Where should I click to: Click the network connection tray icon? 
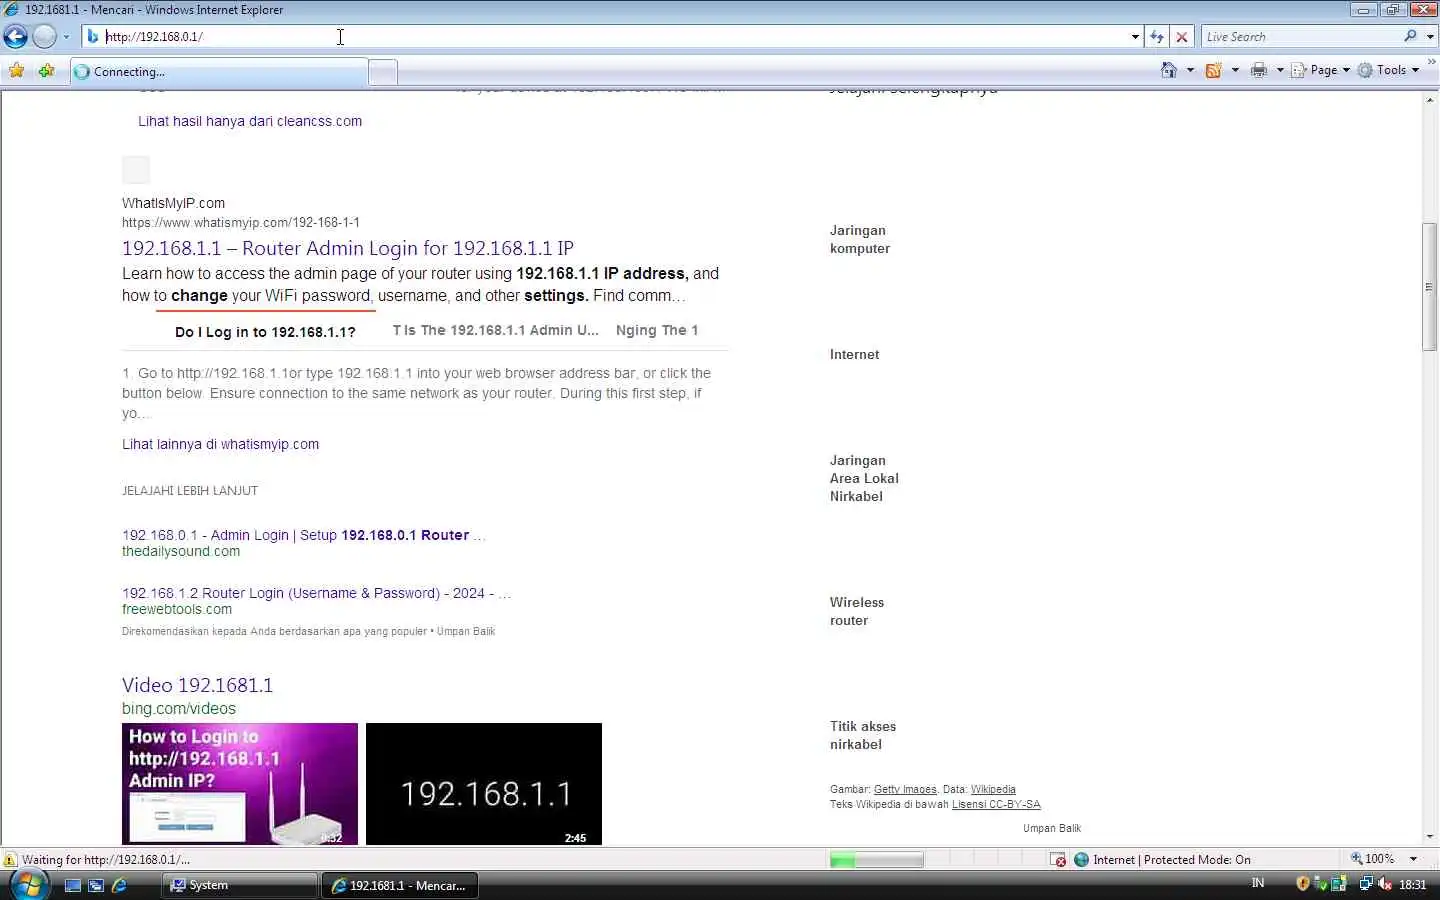click(x=1365, y=884)
